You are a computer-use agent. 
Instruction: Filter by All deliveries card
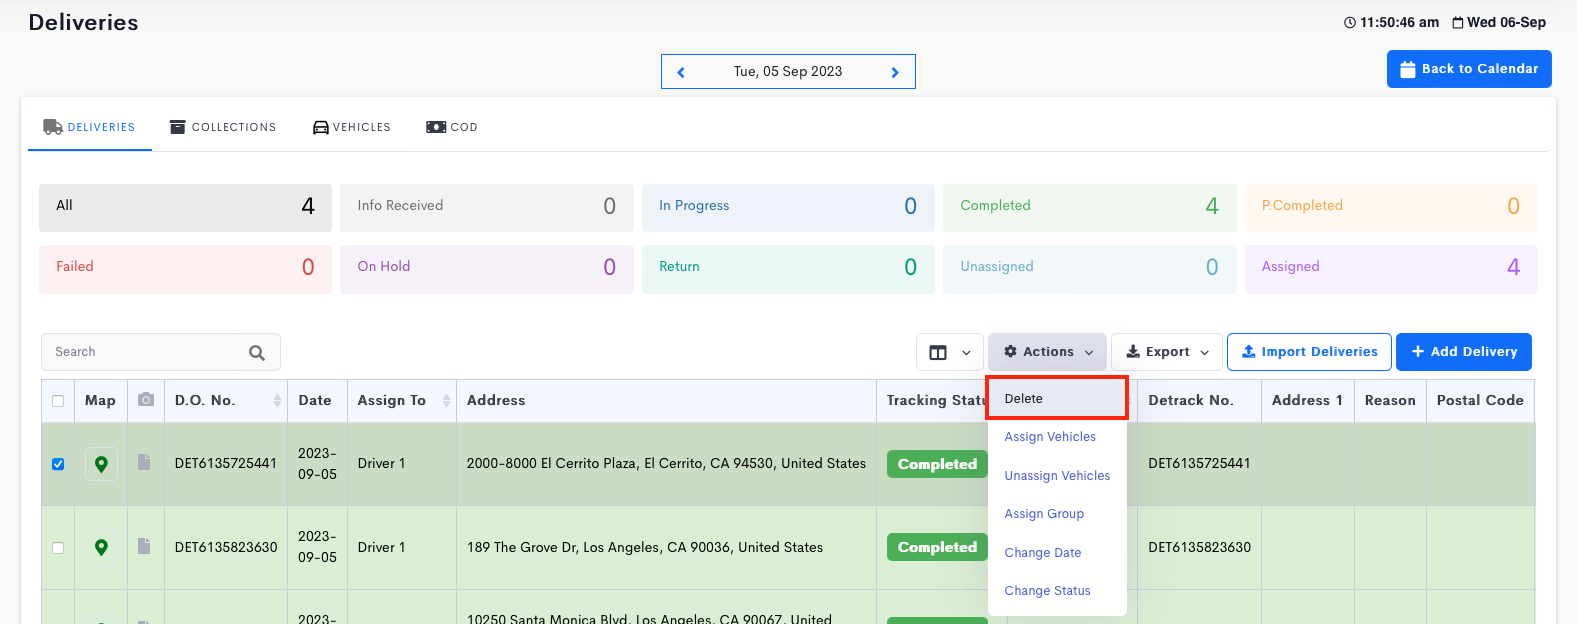(185, 208)
